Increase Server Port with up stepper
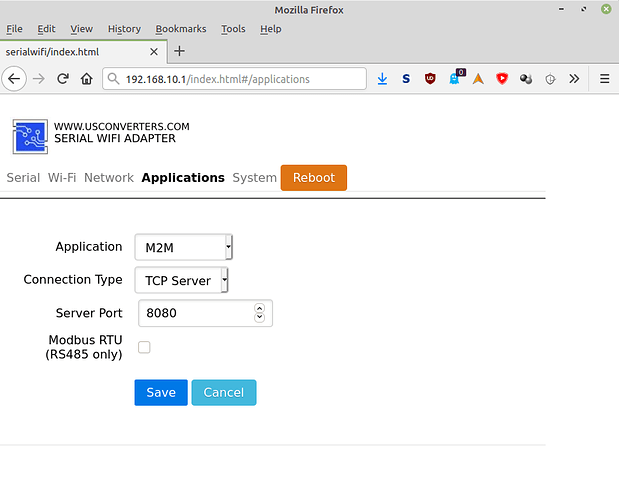 pyautogui.click(x=259, y=308)
